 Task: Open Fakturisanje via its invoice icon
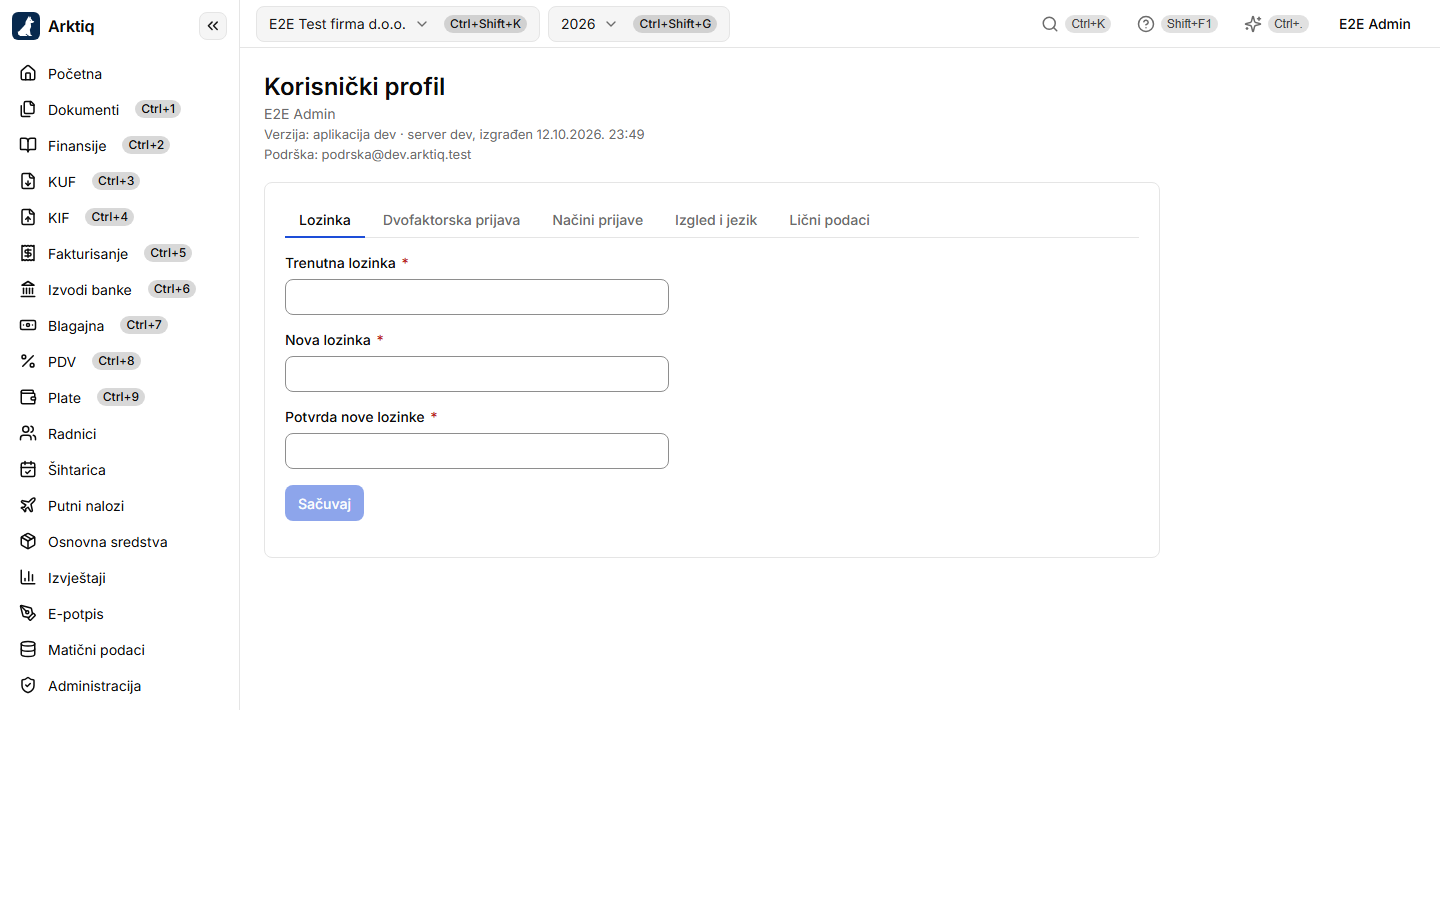[28, 253]
